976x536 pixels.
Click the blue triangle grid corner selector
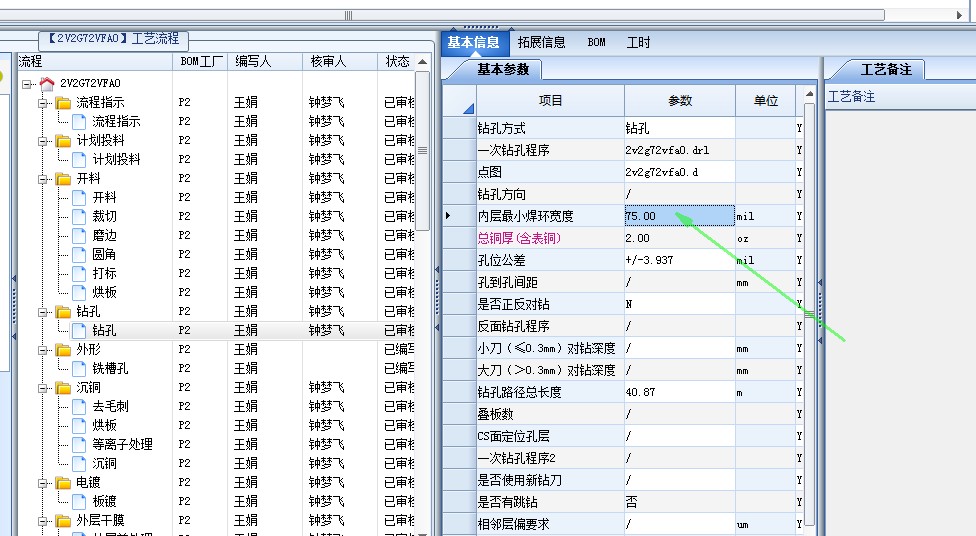click(468, 109)
